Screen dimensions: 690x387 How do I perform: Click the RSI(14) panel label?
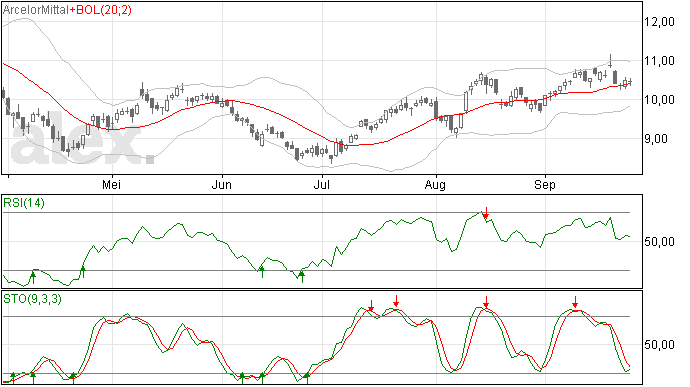pyautogui.click(x=24, y=203)
